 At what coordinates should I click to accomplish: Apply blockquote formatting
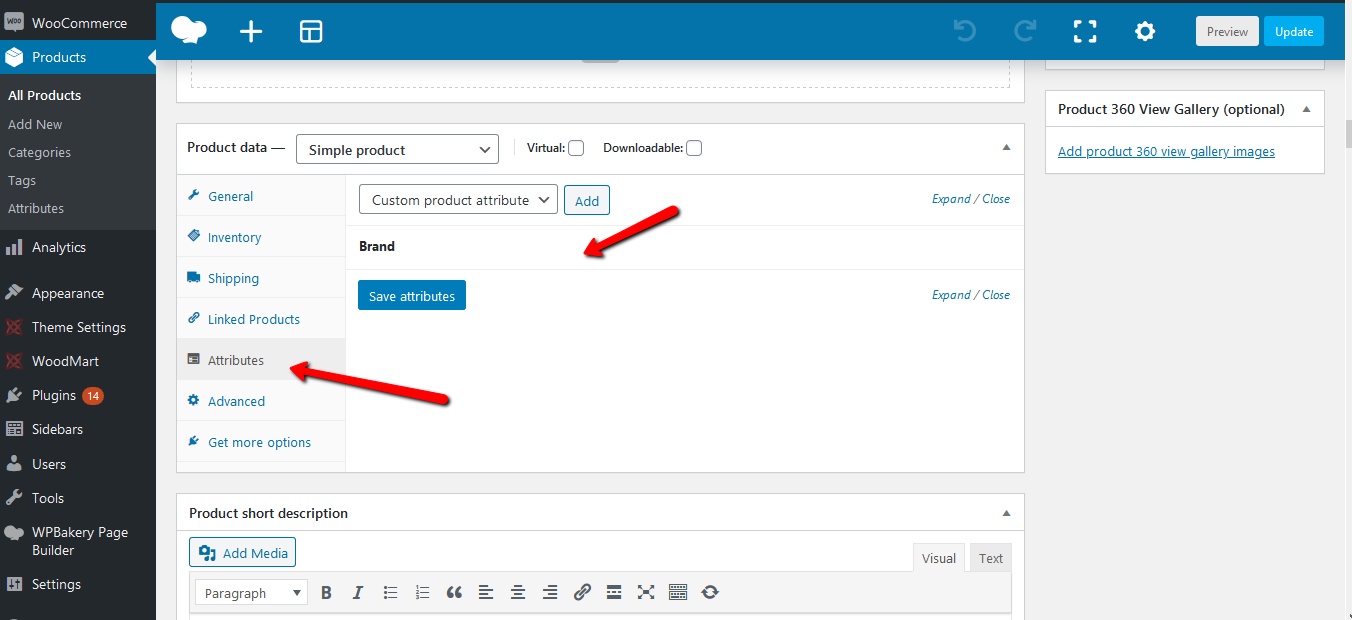click(x=454, y=593)
